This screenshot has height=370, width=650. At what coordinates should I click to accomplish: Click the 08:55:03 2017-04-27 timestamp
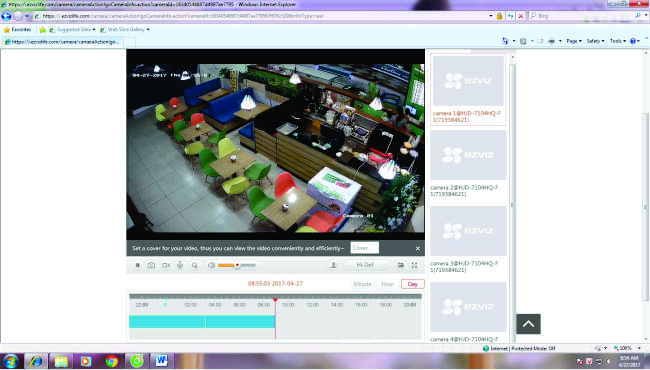[x=275, y=284]
